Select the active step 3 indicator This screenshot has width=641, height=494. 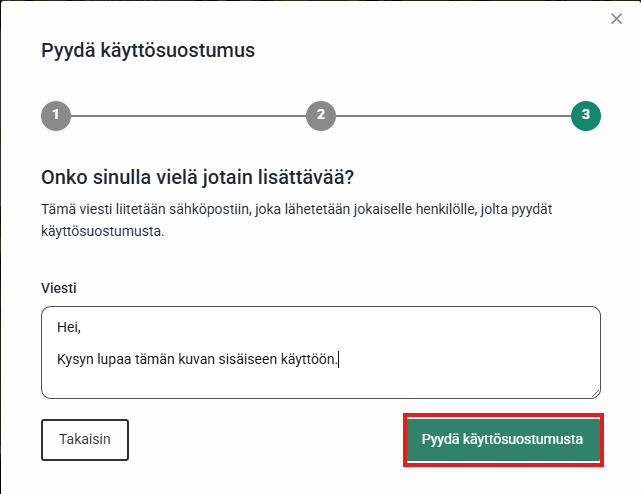click(585, 115)
